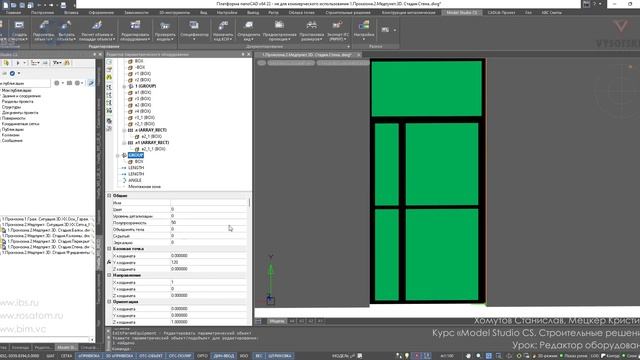This screenshot has width=640, height=360.
Task: Click Экспорт IFC ribbon tool
Action: coord(338,31)
